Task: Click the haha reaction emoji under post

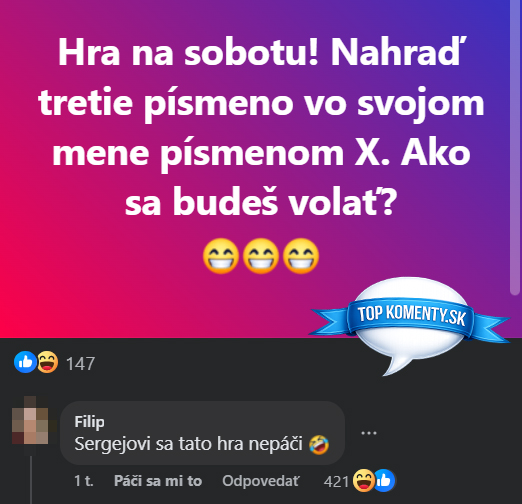Action: 47,362
